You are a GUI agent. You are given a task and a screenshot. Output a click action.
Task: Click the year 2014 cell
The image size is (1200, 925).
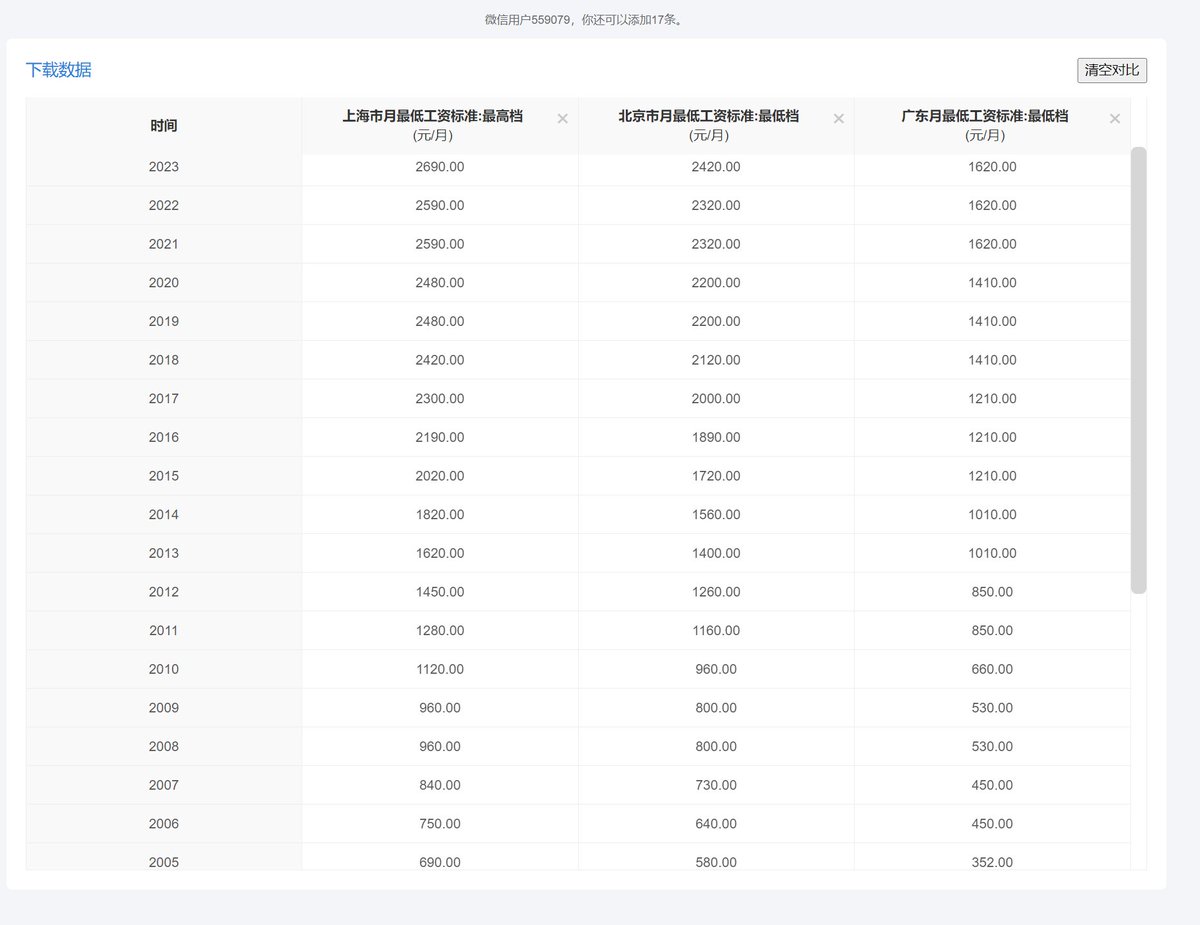coord(164,515)
